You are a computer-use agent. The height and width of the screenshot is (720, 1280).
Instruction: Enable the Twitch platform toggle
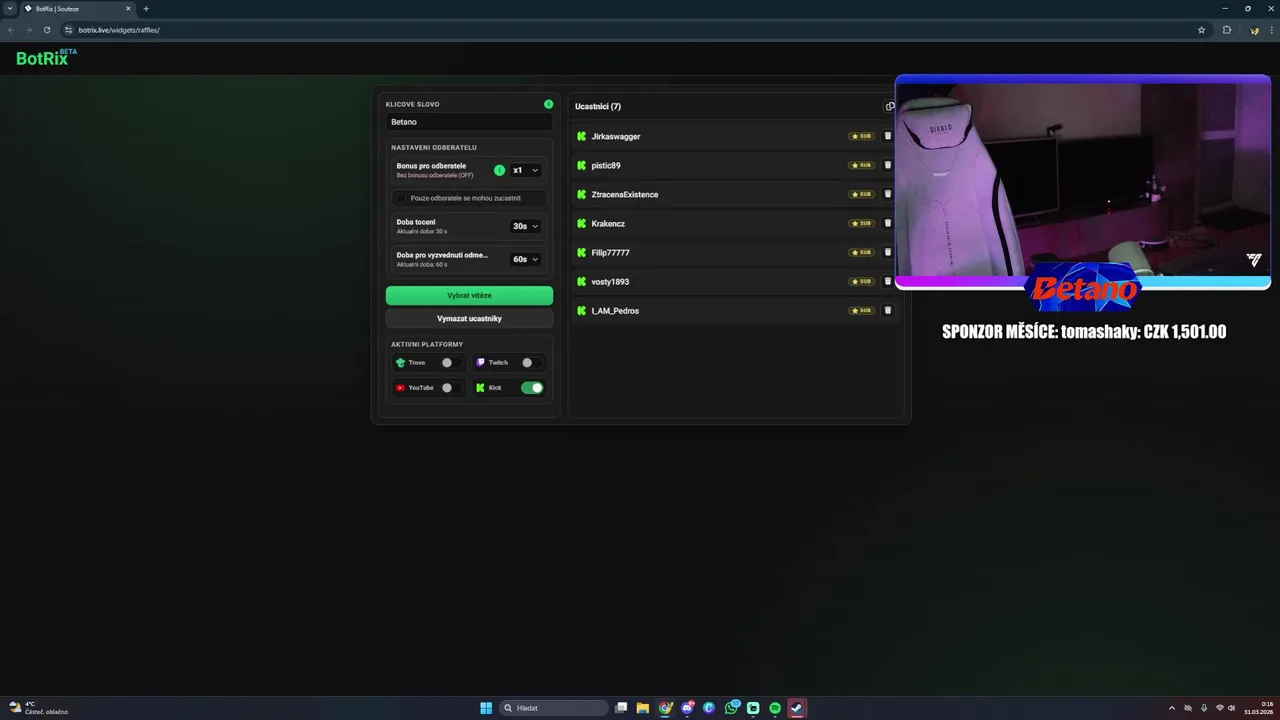click(x=530, y=363)
